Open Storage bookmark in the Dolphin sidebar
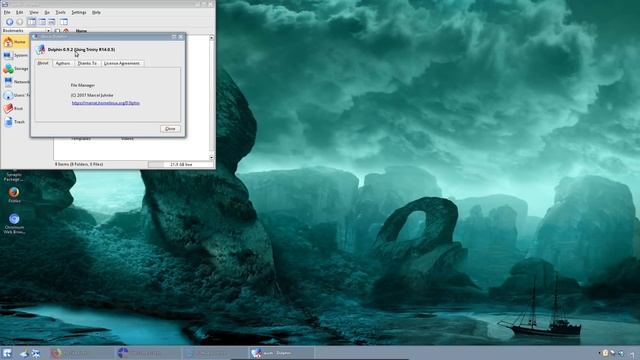Screen dimensions: 640x360 (15, 69)
